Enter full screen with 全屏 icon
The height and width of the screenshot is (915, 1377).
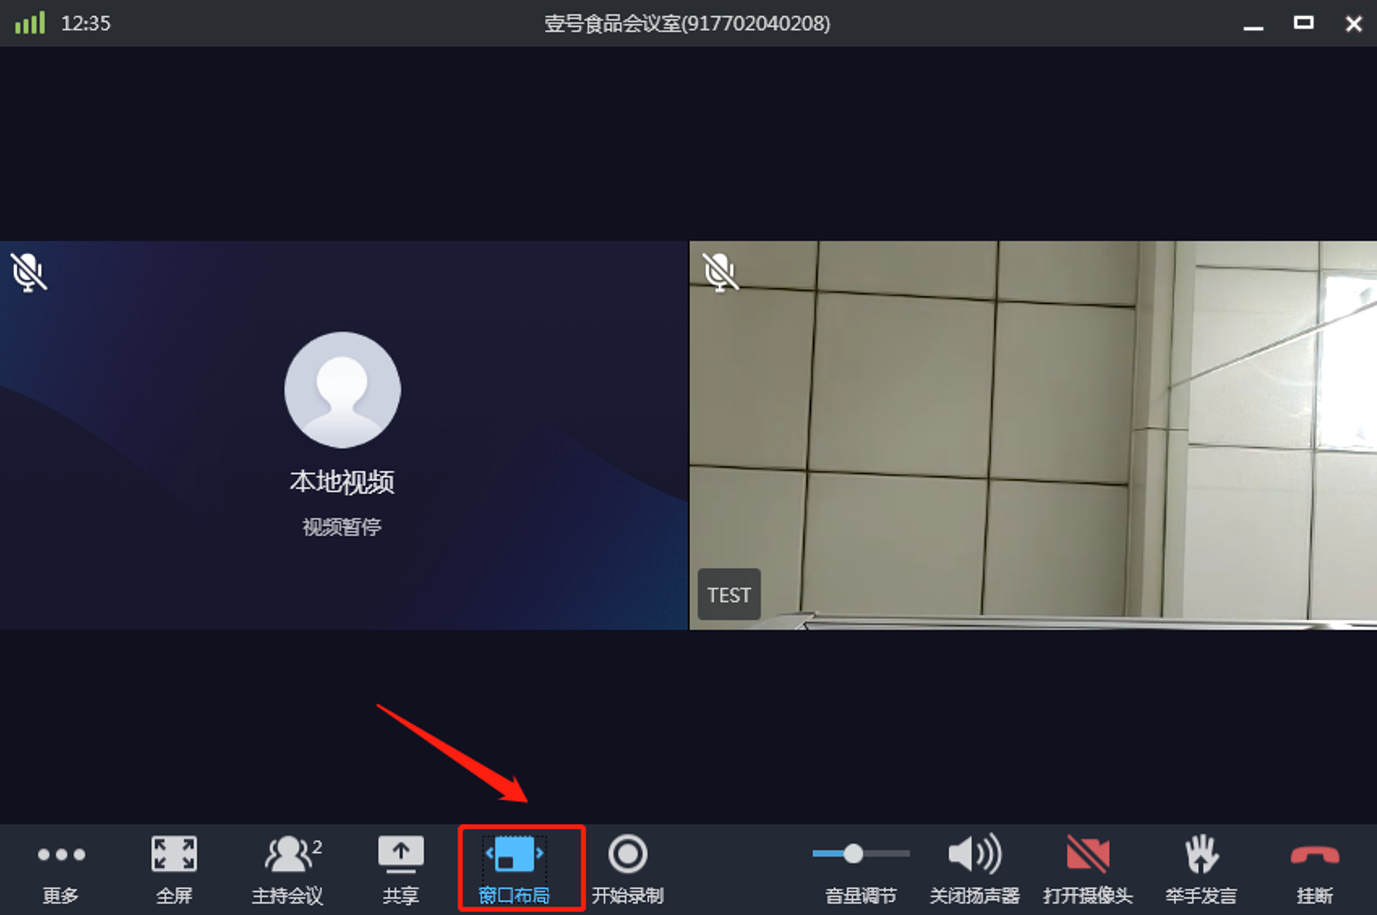[174, 867]
